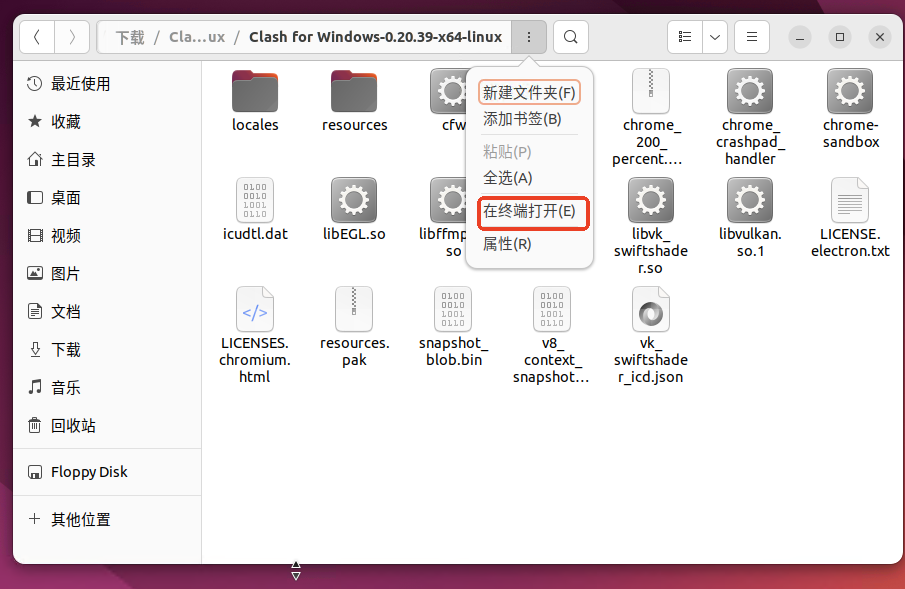Open the hamburger main menu
This screenshot has height=589, width=905.
pyautogui.click(x=752, y=38)
